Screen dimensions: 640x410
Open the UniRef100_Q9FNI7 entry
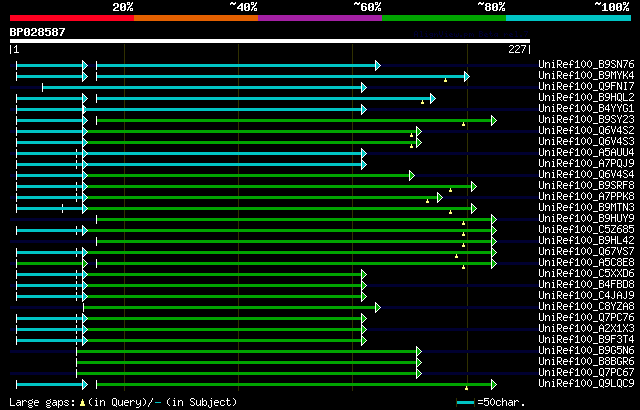coord(586,86)
